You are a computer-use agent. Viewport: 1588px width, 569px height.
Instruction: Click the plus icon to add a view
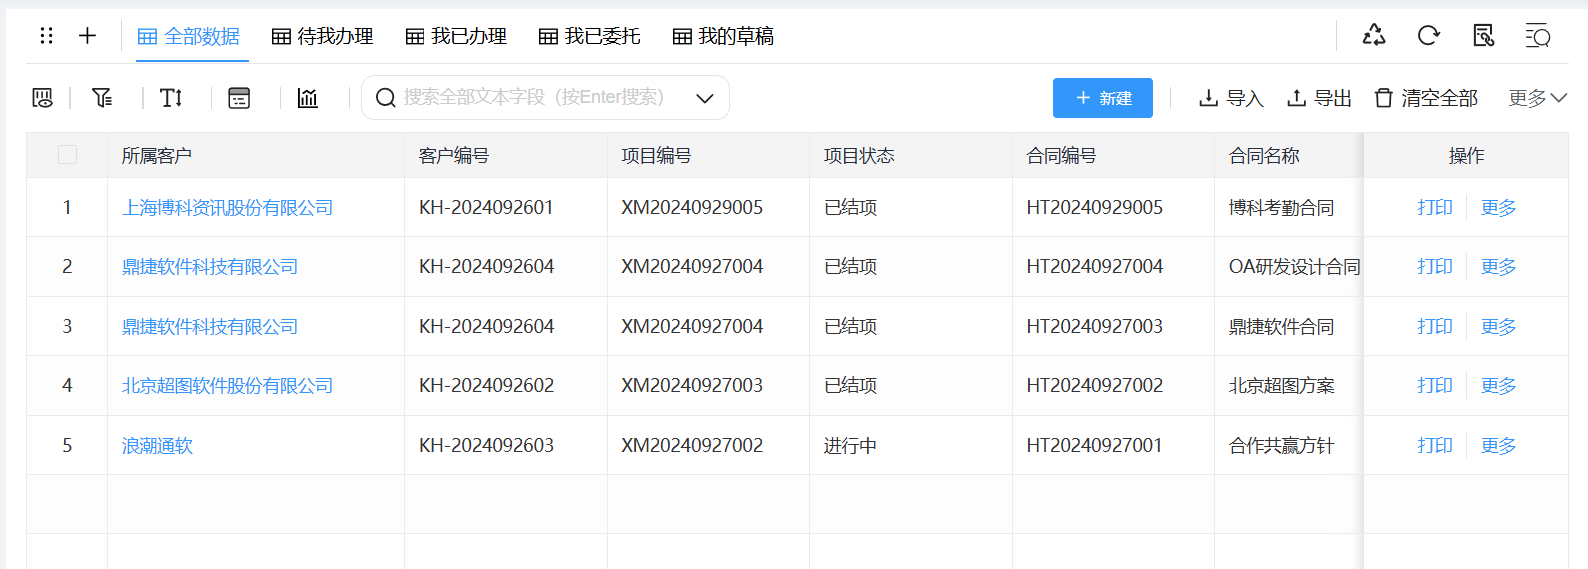pyautogui.click(x=88, y=36)
